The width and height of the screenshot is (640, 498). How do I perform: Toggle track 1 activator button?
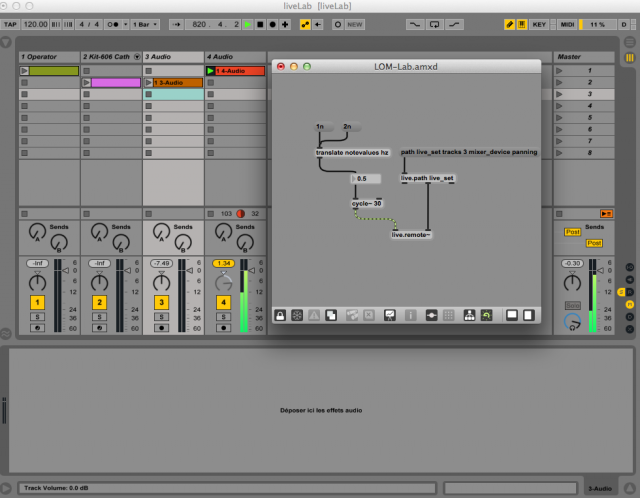[x=37, y=302]
